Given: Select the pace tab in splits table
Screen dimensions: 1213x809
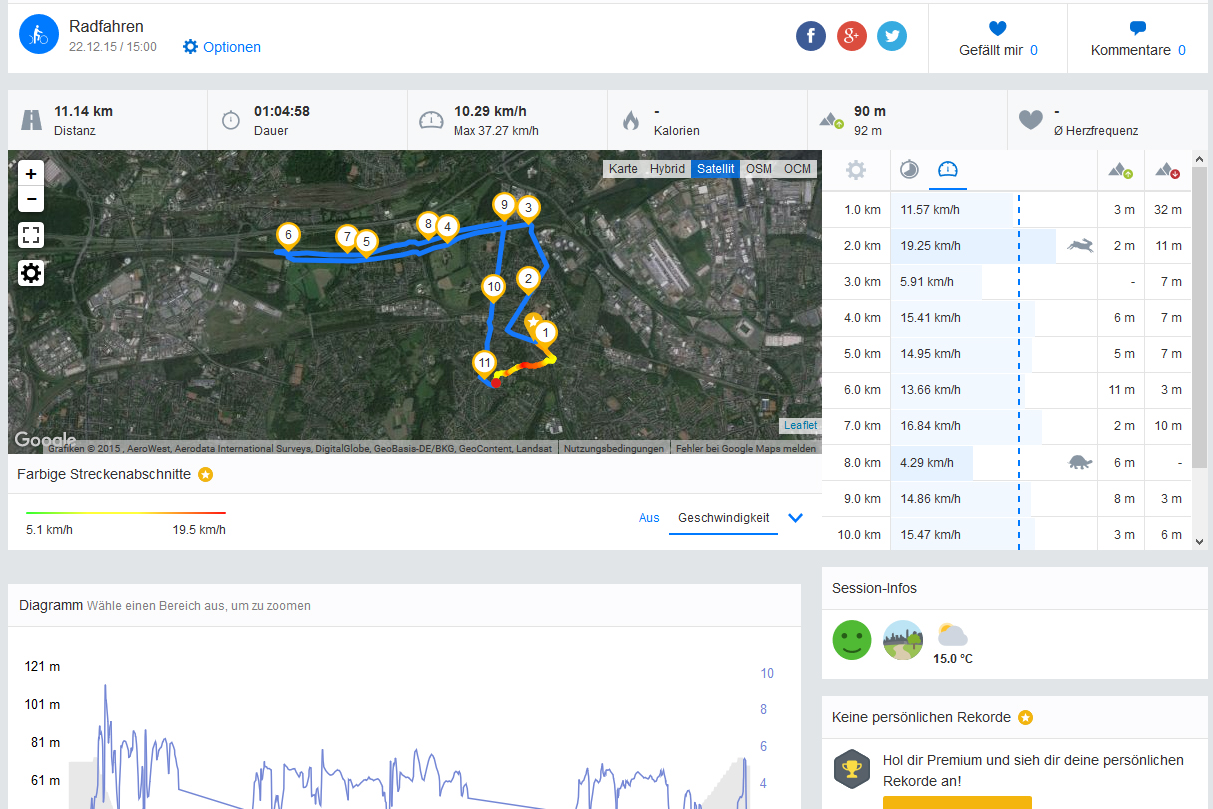Looking at the screenshot, I should (909, 169).
